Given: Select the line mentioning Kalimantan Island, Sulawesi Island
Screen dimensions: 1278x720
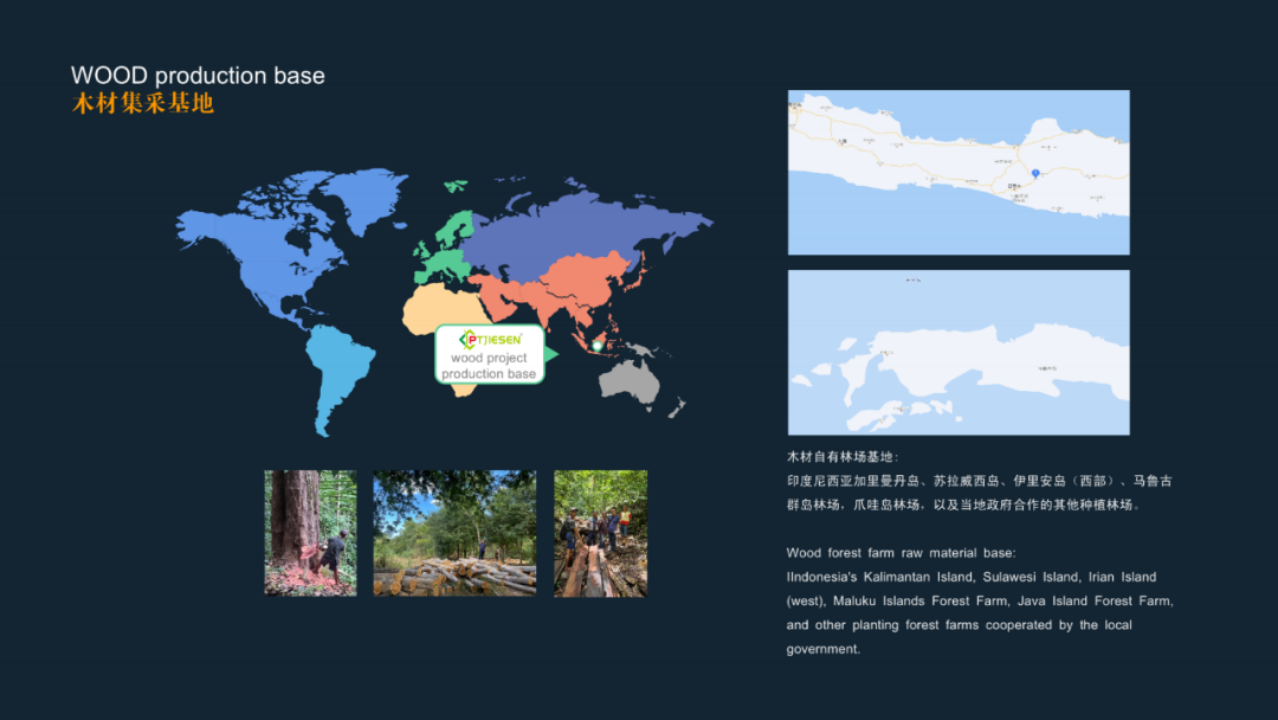Looking at the screenshot, I should click(971, 577).
